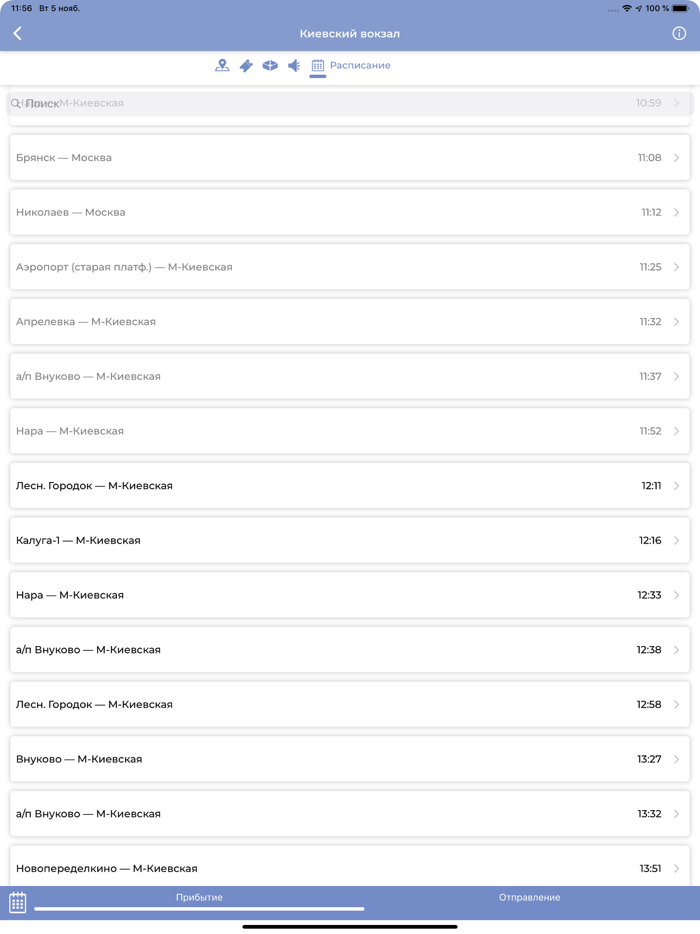Expand the Брянск — Москва schedule row

point(677,157)
